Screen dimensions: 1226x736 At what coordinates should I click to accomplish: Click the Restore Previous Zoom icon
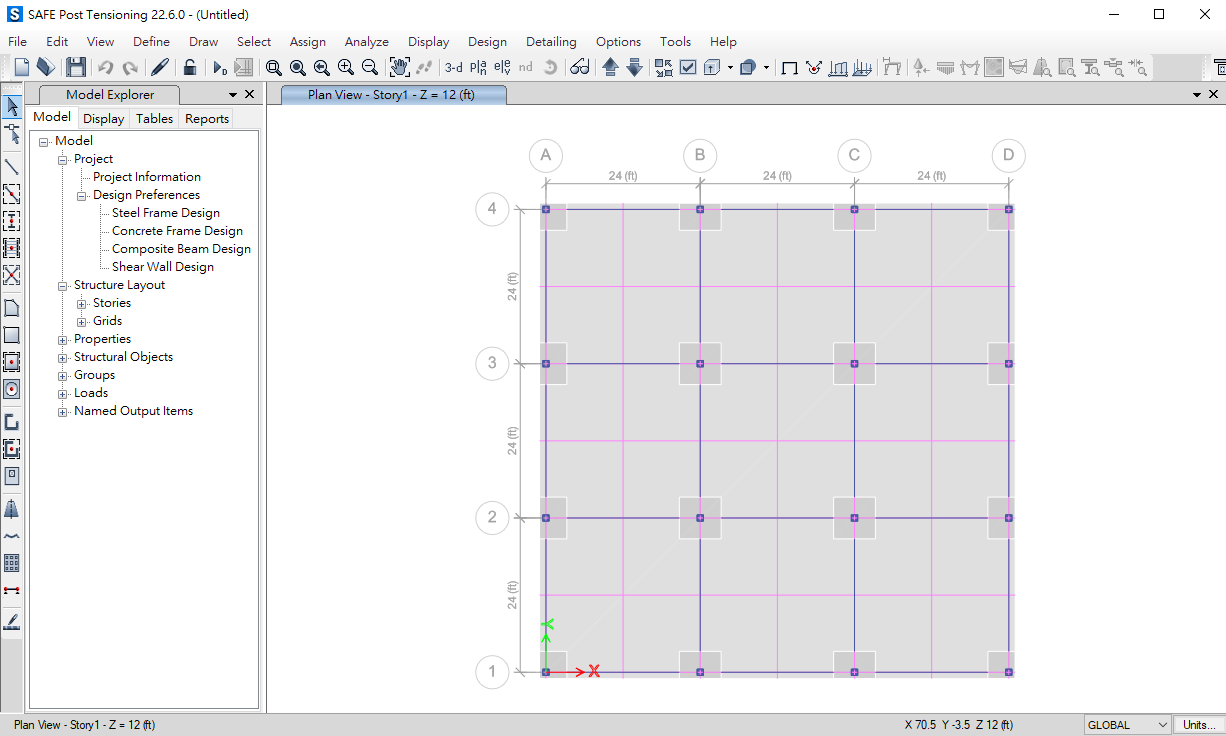click(x=322, y=67)
